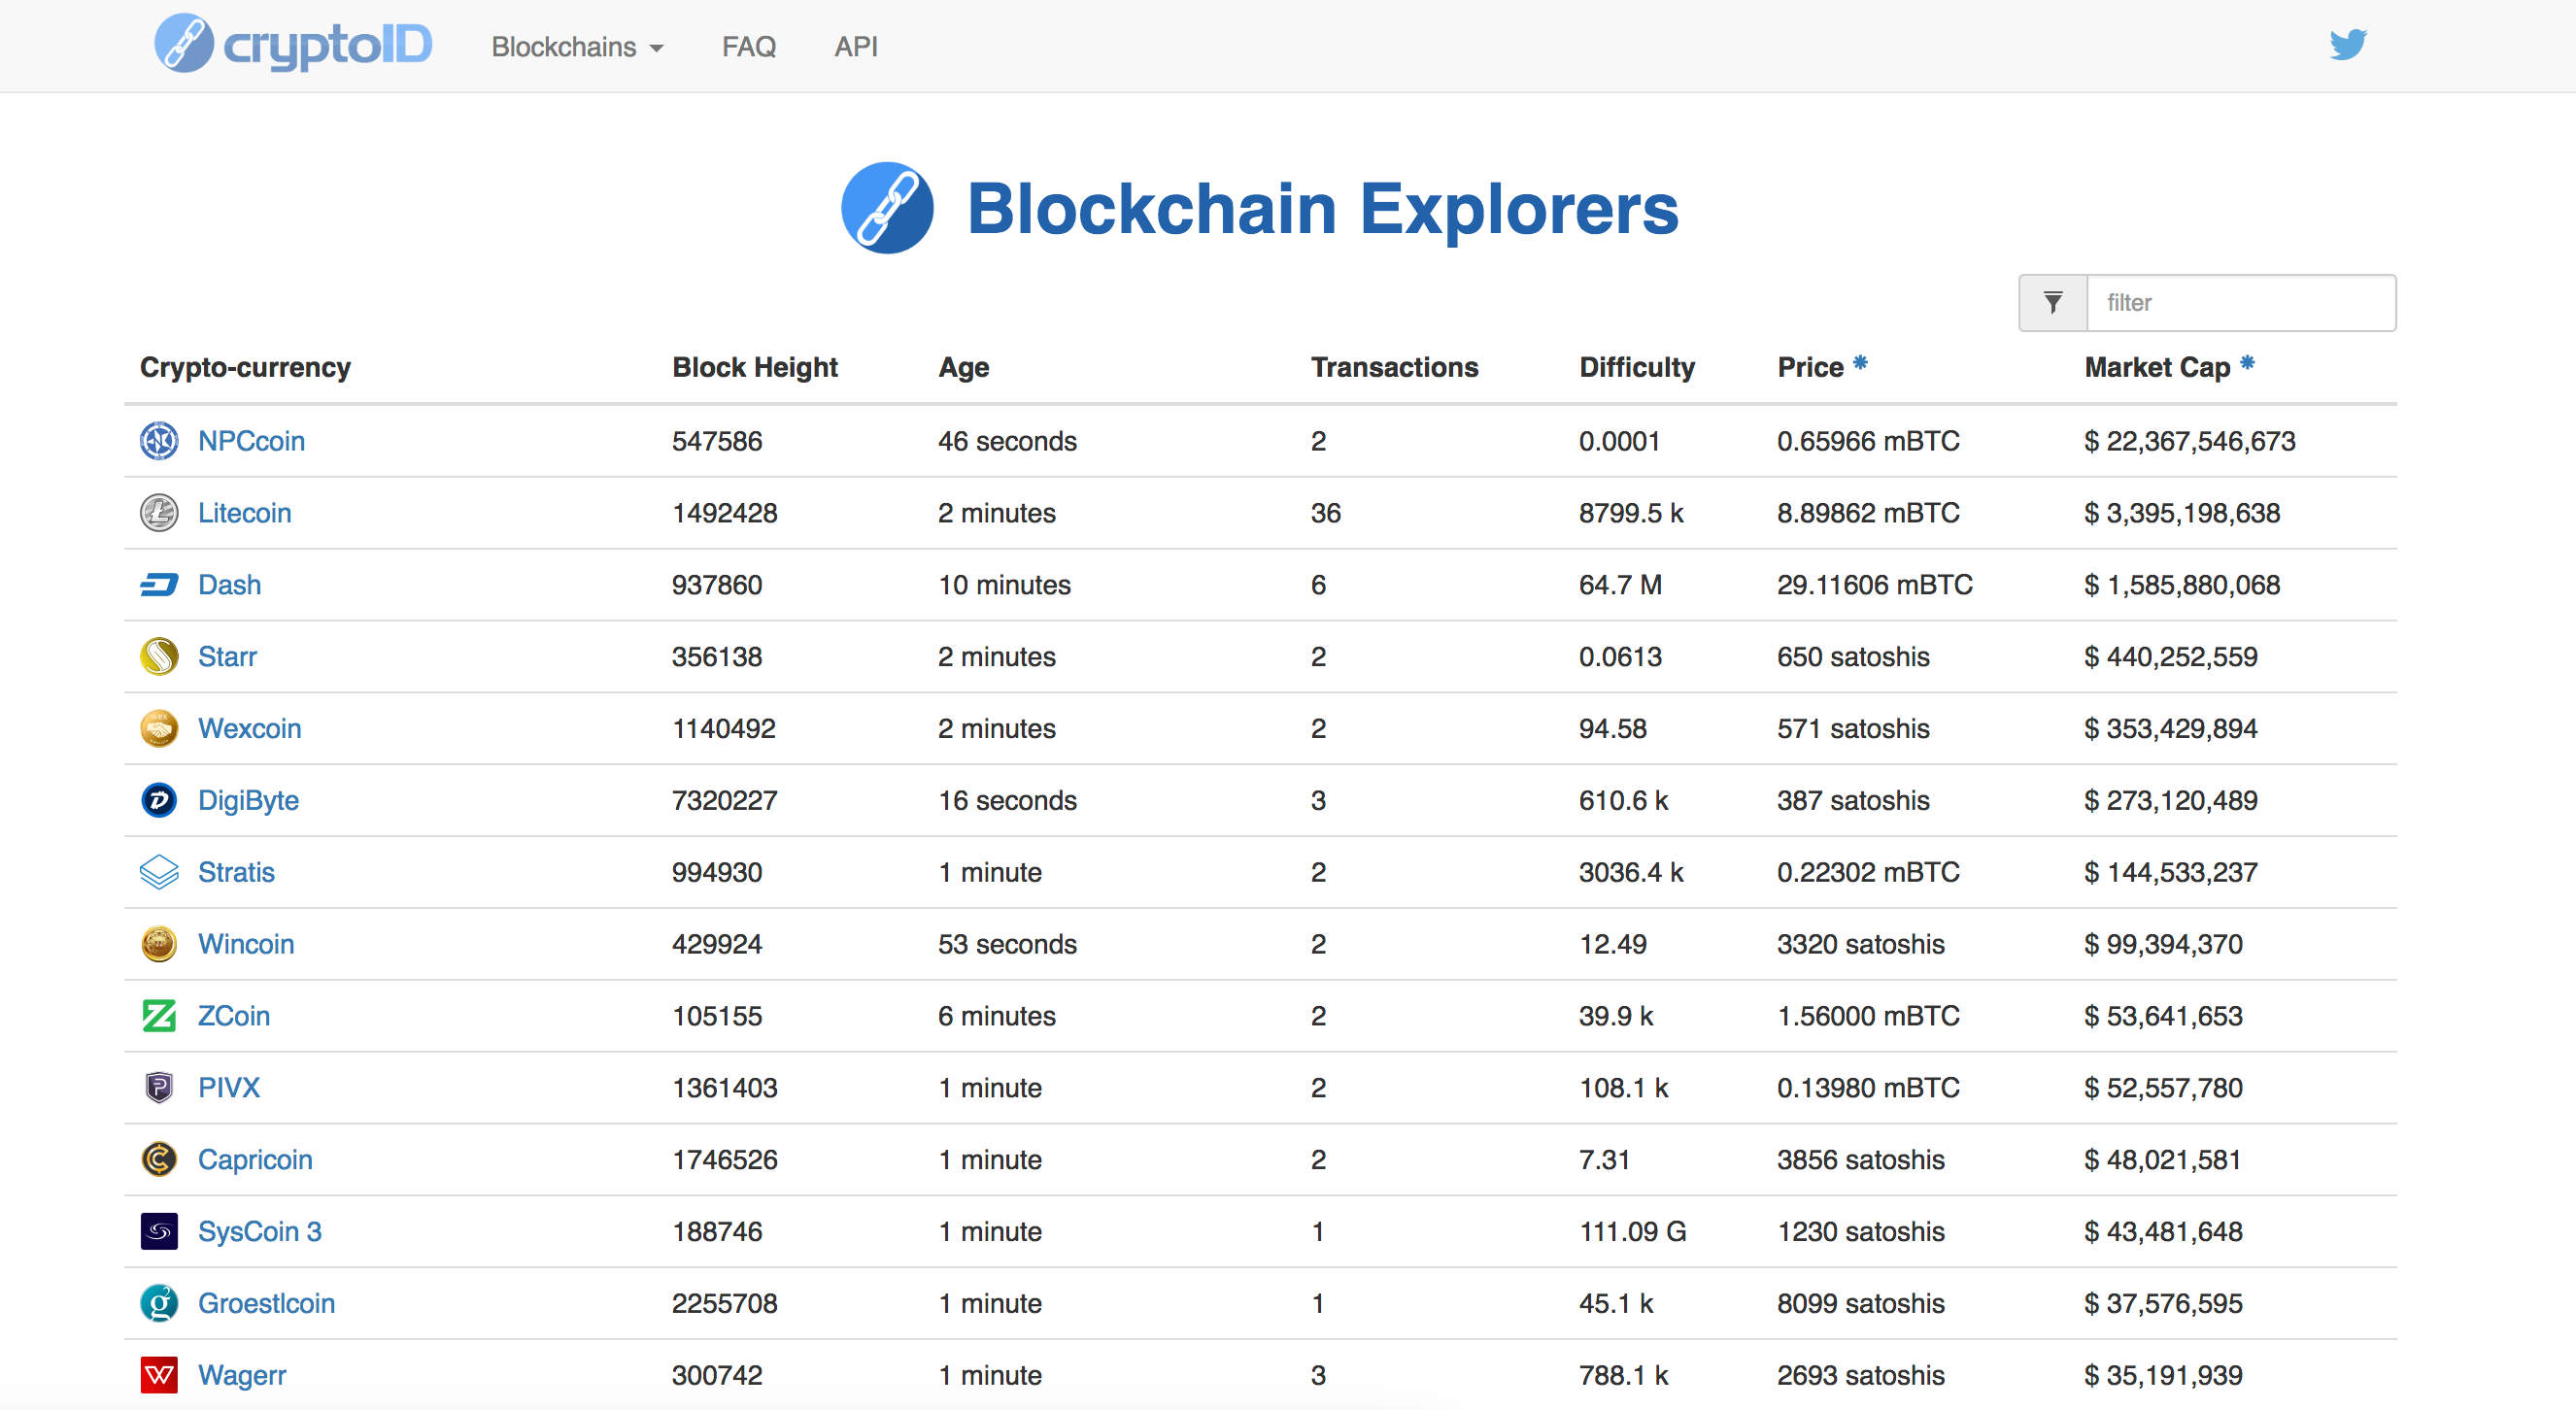
Task: Select age value 10 minutes
Action: [1004, 585]
